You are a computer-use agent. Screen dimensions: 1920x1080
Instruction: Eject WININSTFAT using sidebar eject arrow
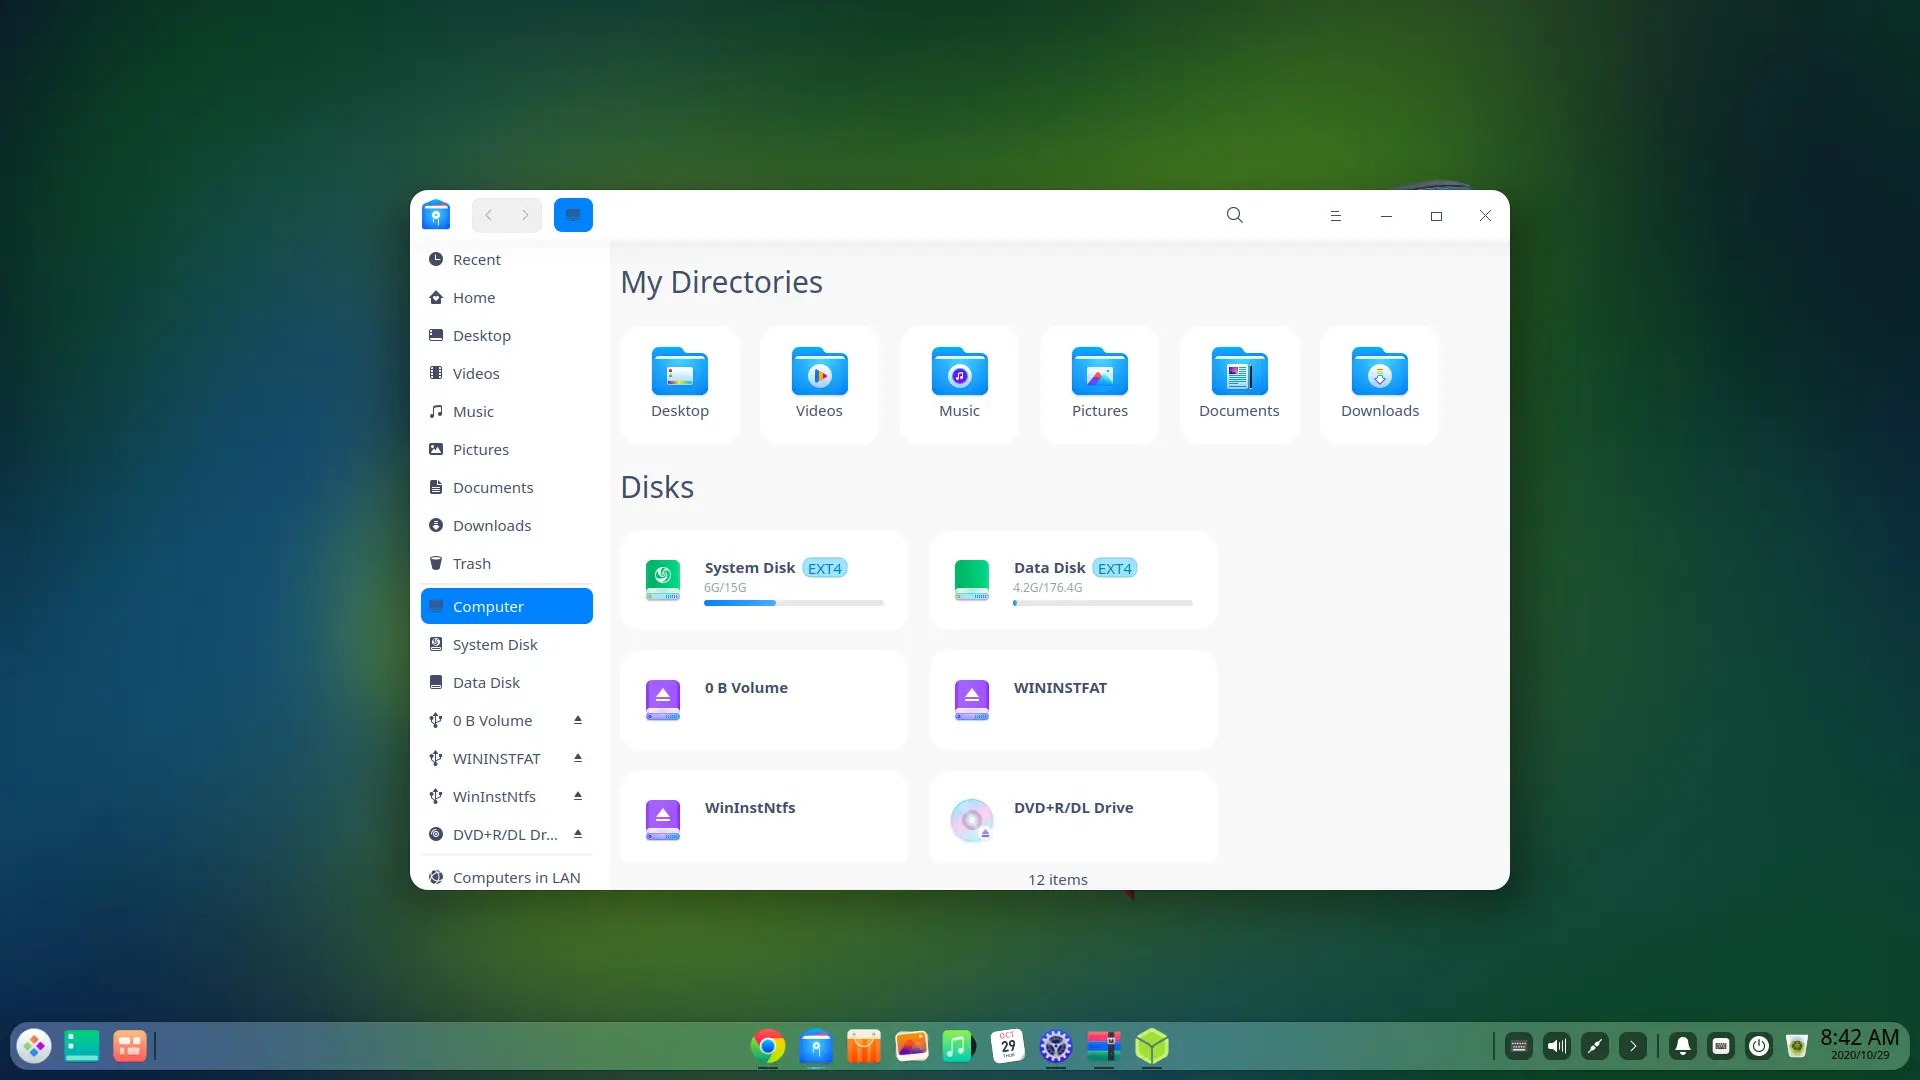[577, 758]
